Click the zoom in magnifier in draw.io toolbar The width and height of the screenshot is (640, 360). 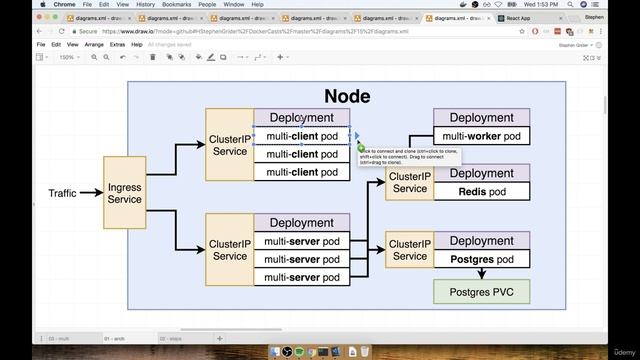[x=94, y=58]
